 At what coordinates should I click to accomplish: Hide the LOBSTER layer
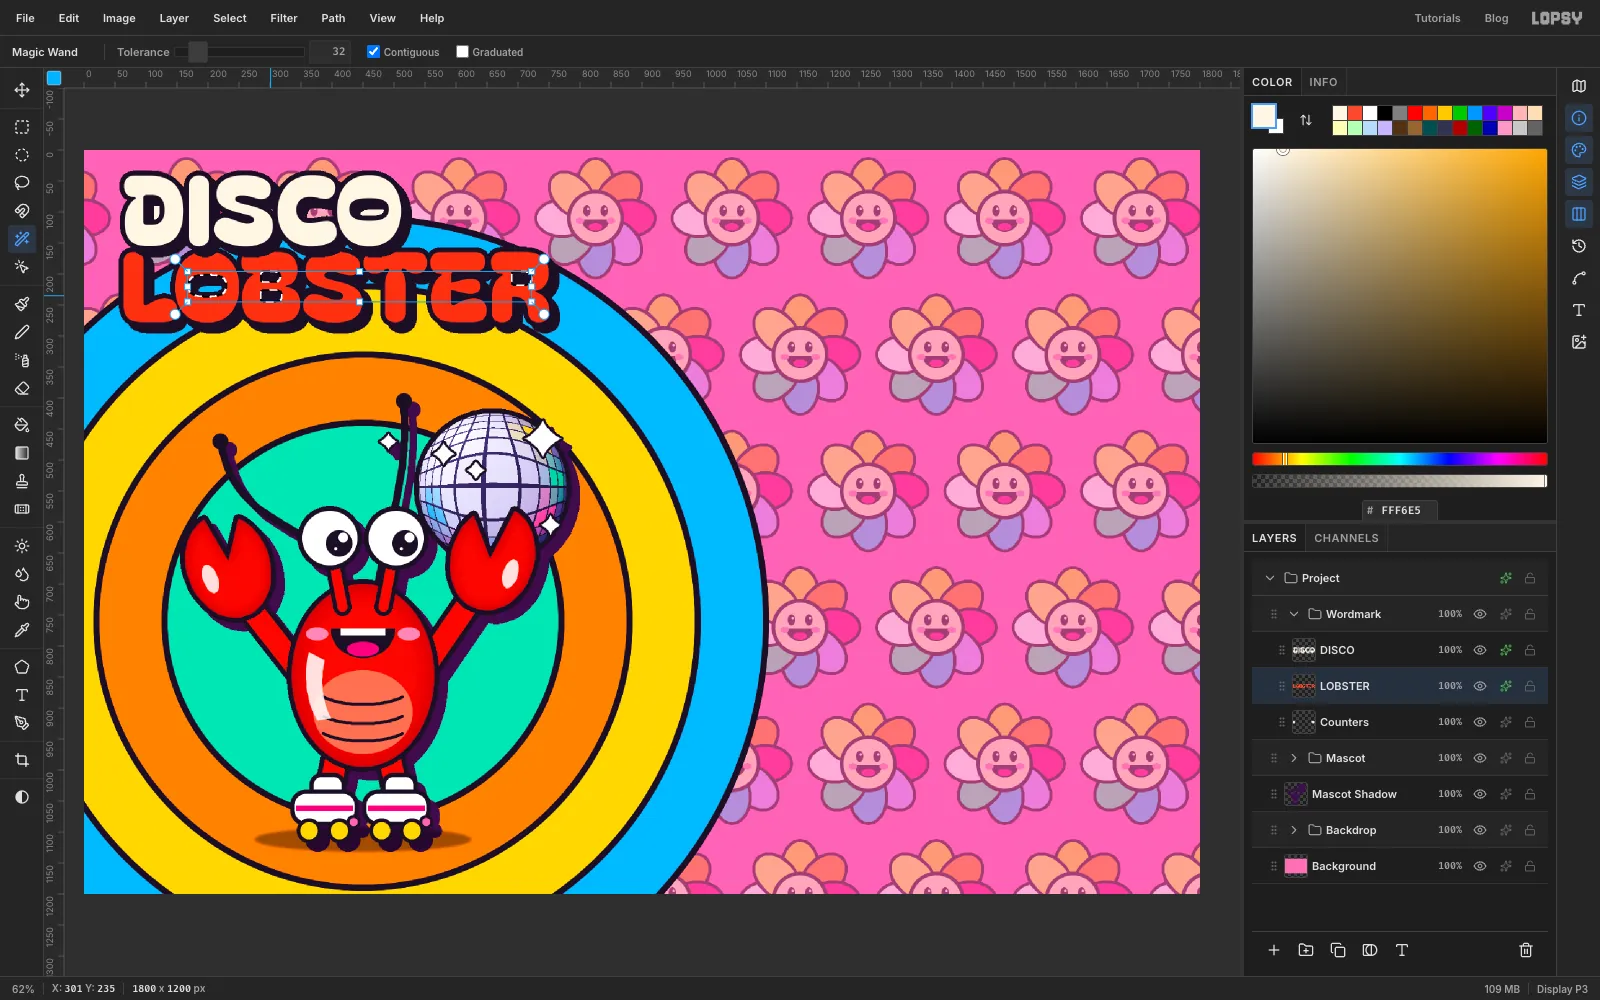click(x=1480, y=686)
